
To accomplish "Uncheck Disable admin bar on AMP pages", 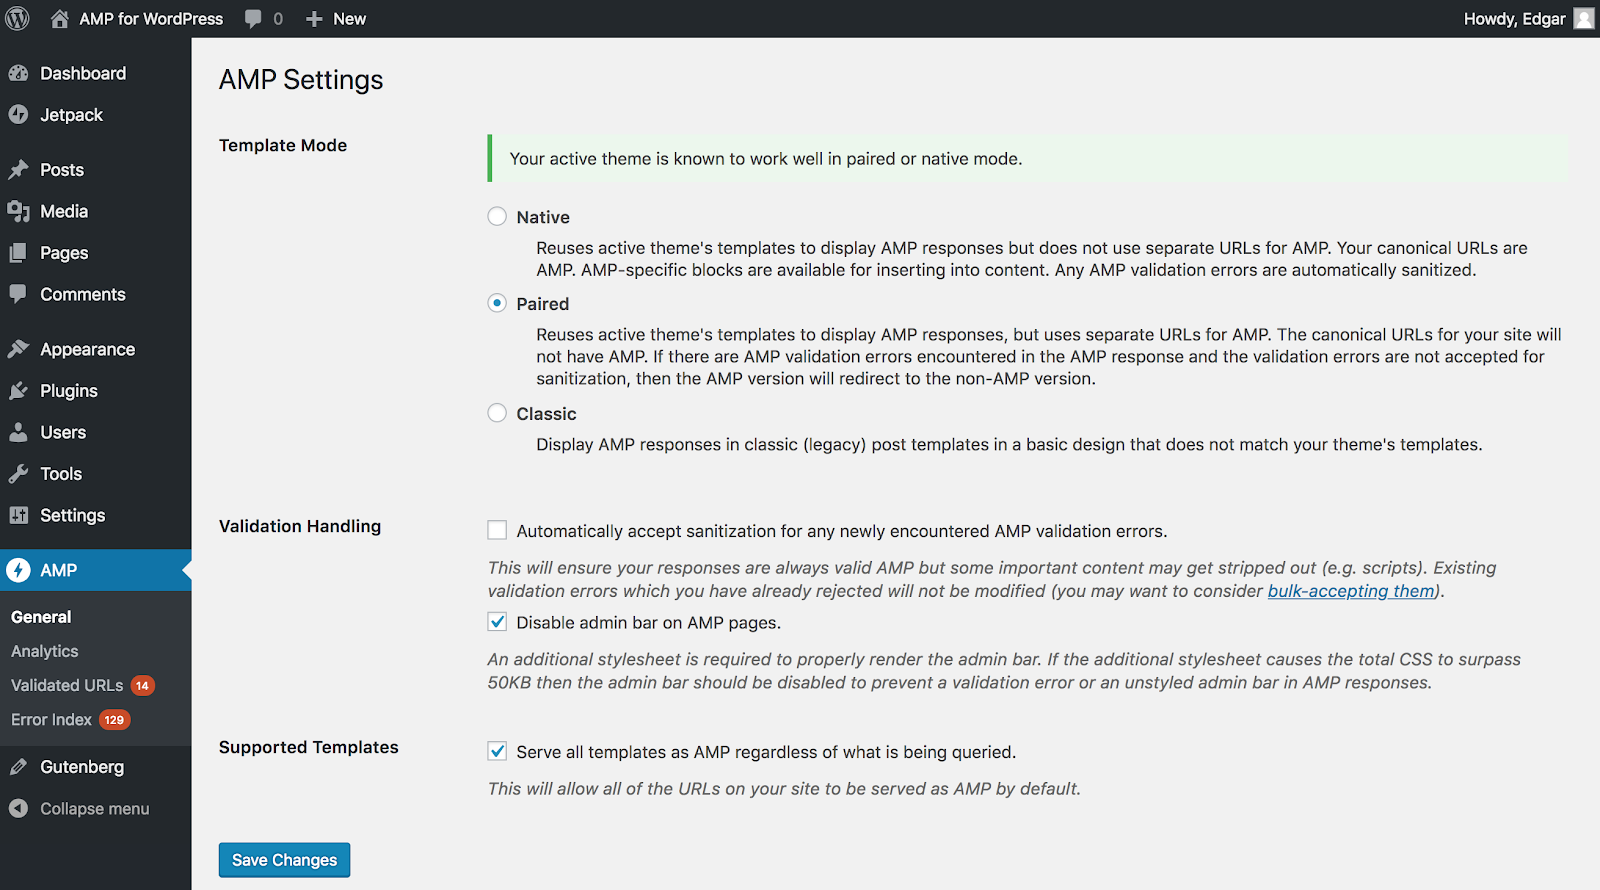I will 497,621.
